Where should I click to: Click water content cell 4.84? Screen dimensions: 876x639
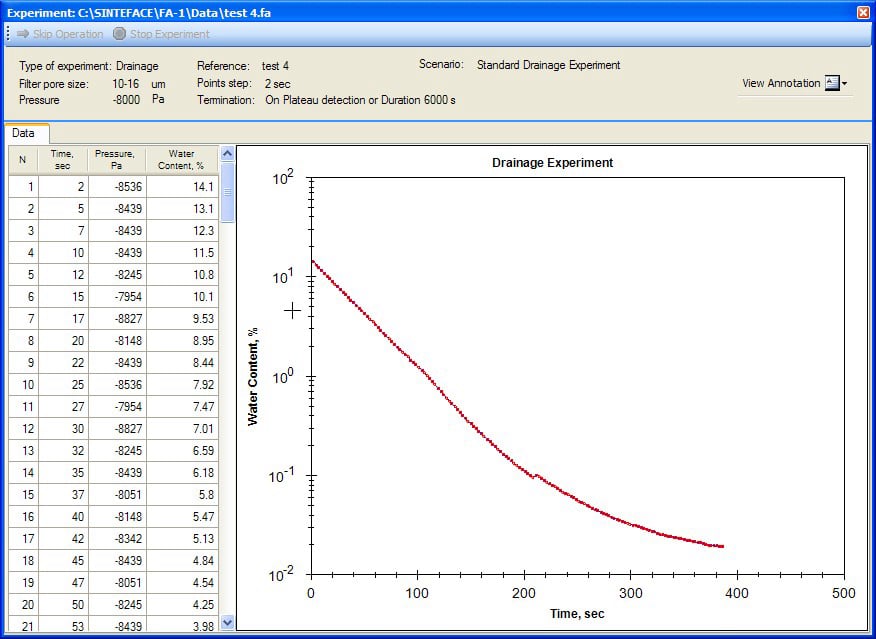pyautogui.click(x=182, y=561)
